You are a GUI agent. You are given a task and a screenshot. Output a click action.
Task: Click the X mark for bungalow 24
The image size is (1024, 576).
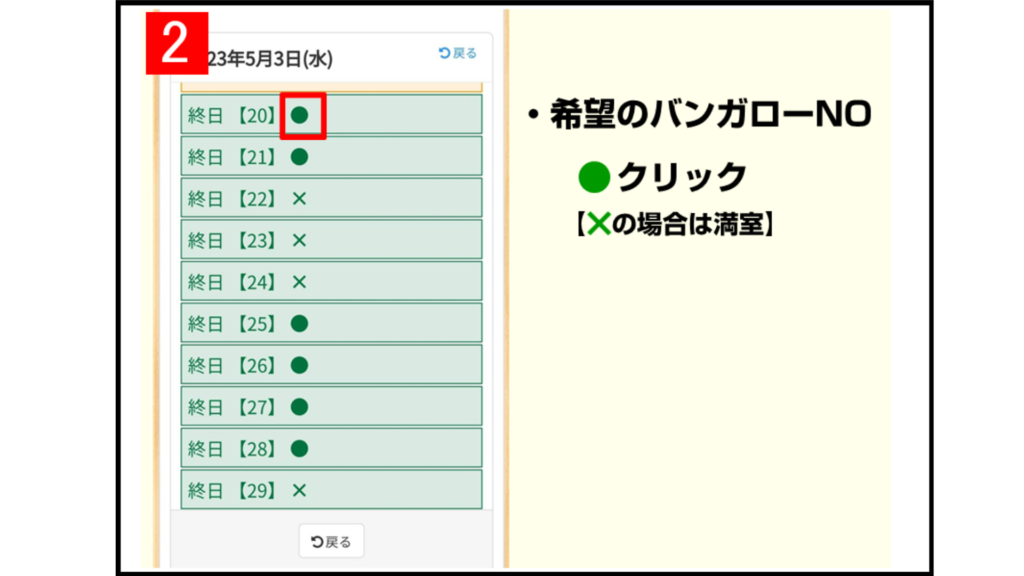299,283
